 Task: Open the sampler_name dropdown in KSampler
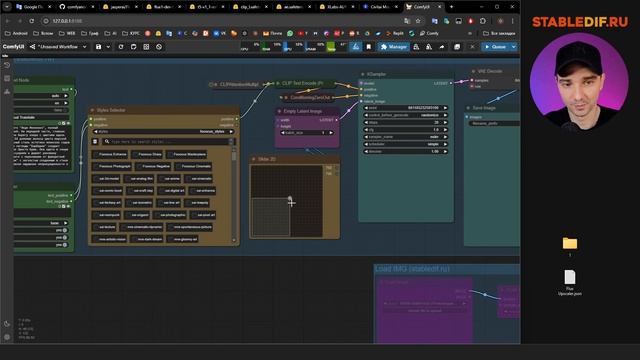pyautogui.click(x=406, y=137)
